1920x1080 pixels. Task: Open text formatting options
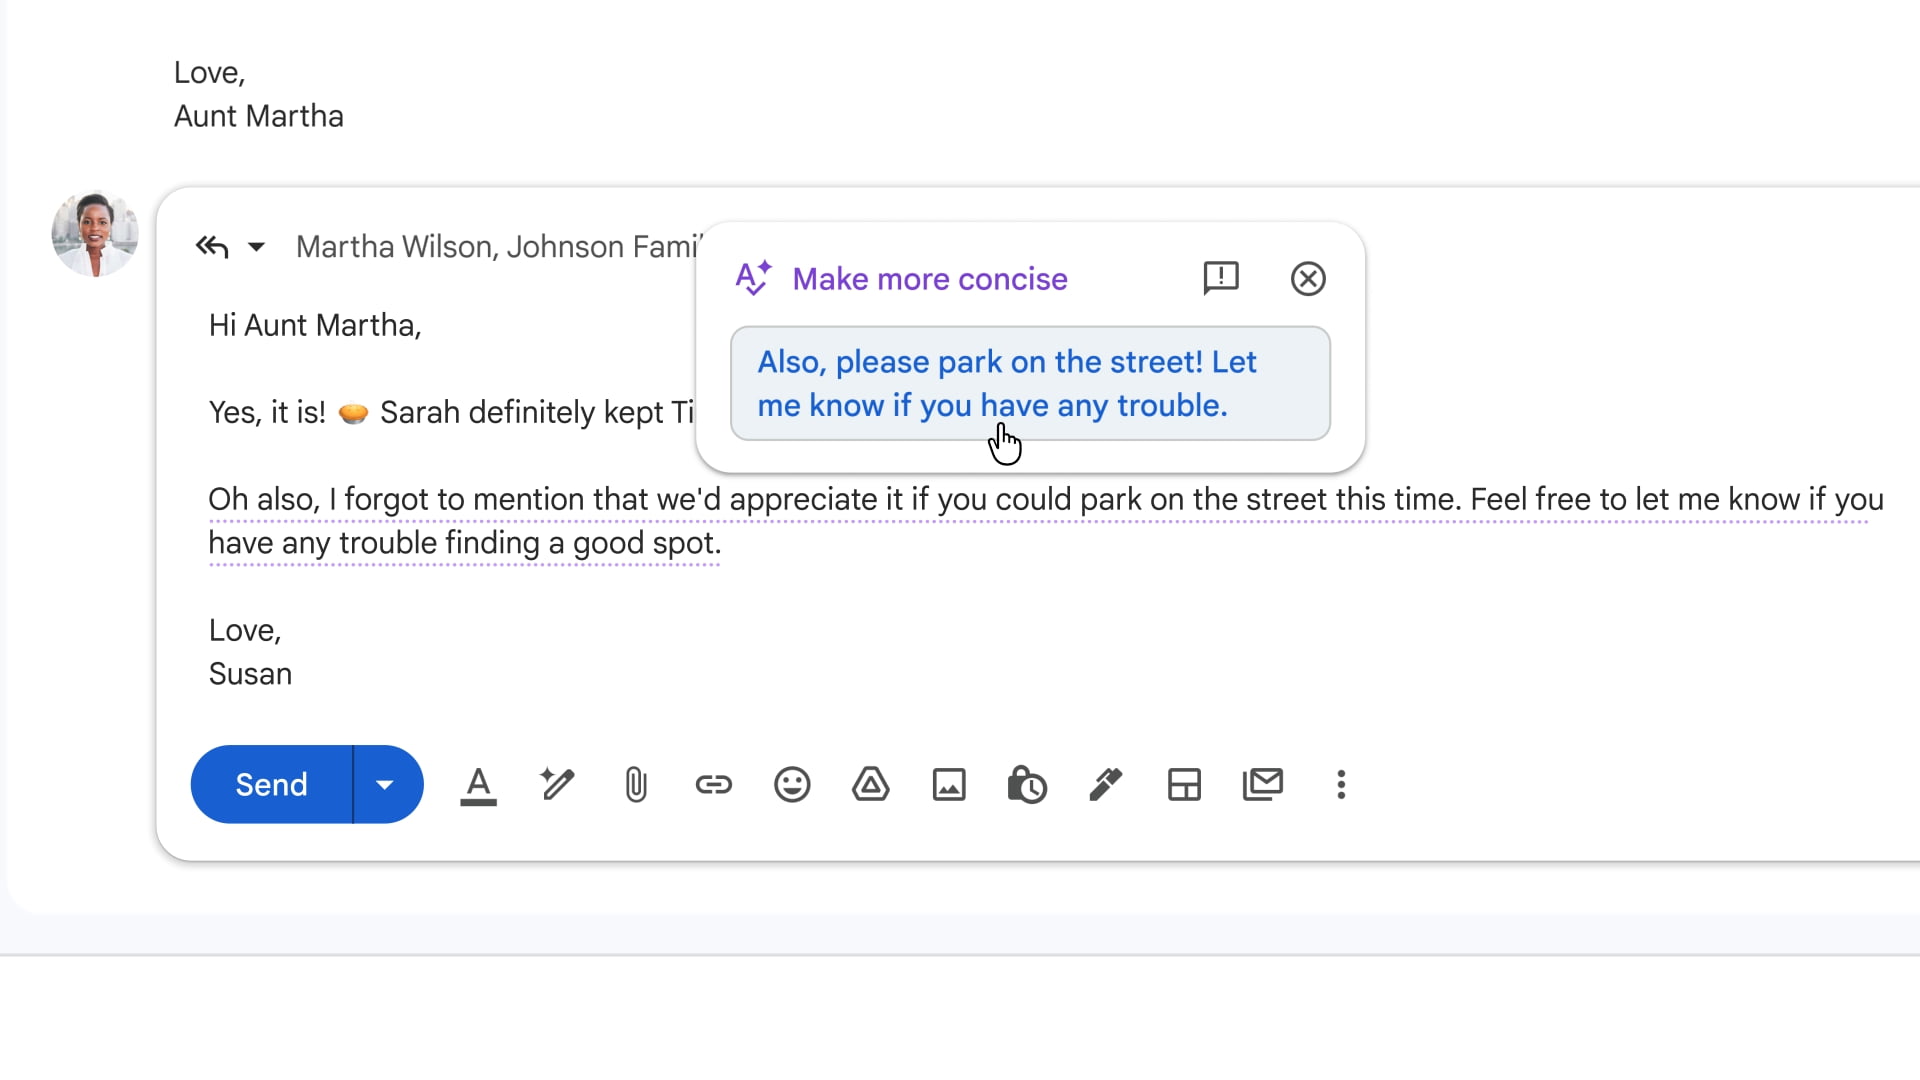coord(478,784)
